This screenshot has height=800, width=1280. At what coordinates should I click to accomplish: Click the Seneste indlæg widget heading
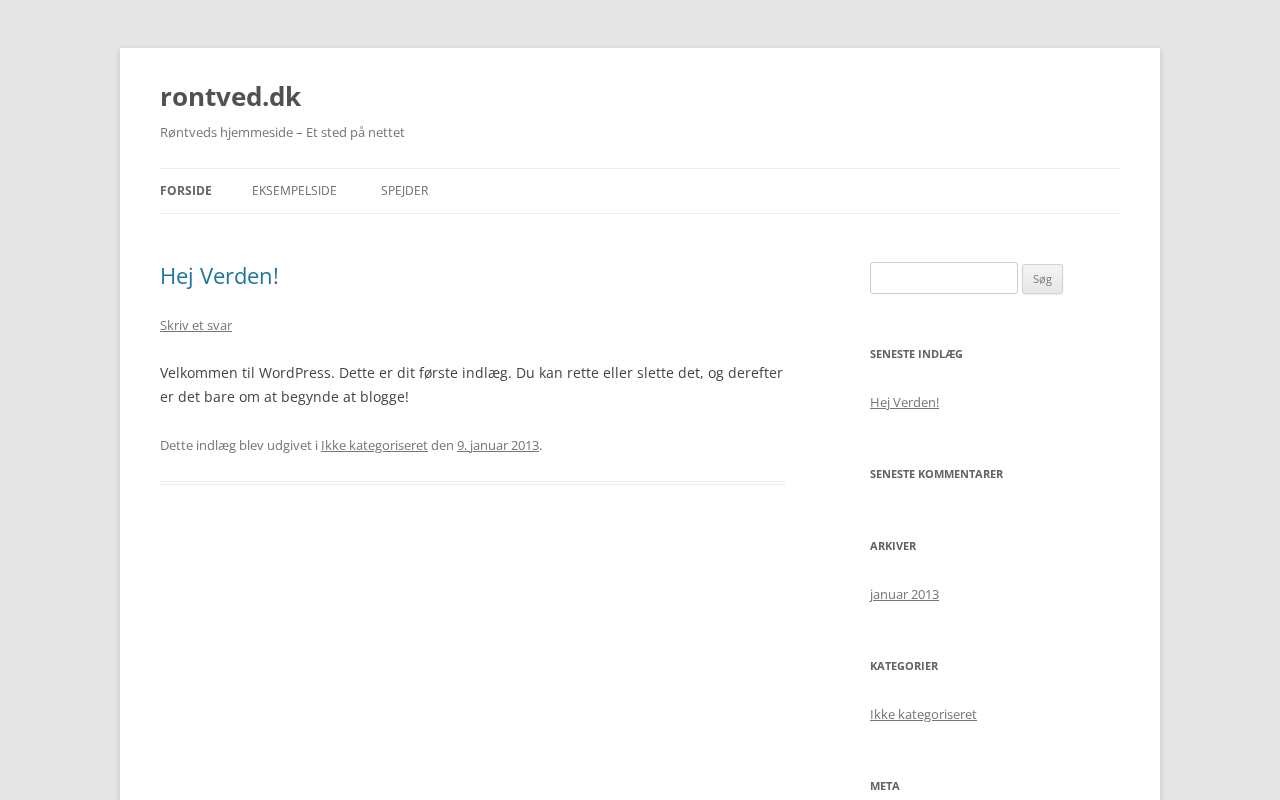916,354
